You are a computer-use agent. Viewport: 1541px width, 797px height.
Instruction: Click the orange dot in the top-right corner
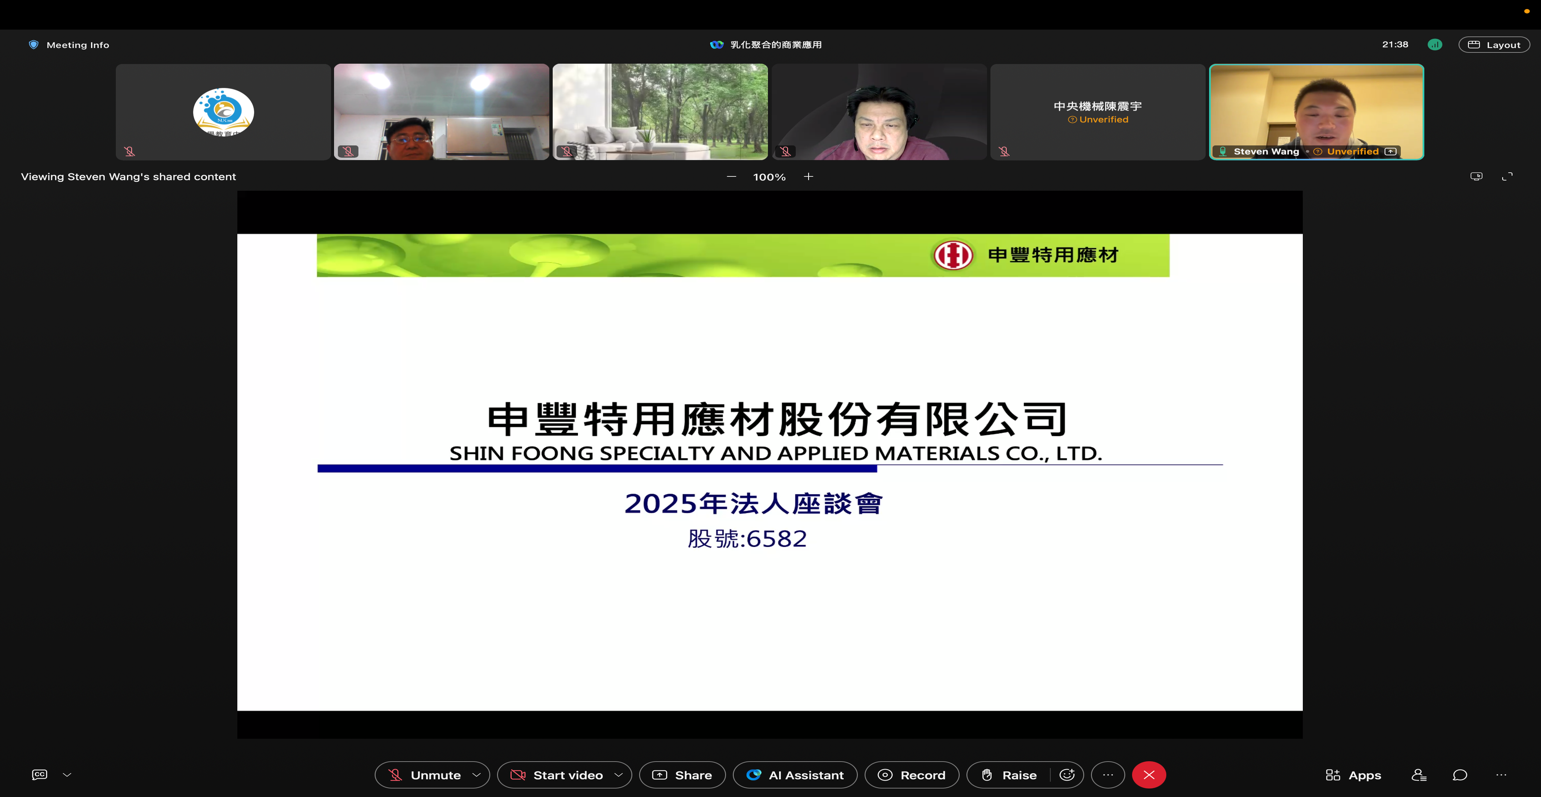pyautogui.click(x=1527, y=11)
